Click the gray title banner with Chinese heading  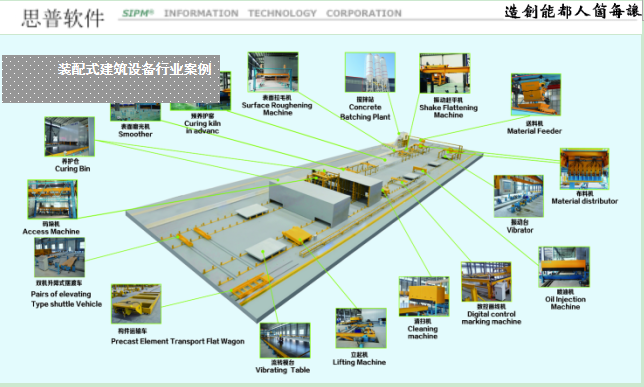pyautogui.click(x=111, y=79)
